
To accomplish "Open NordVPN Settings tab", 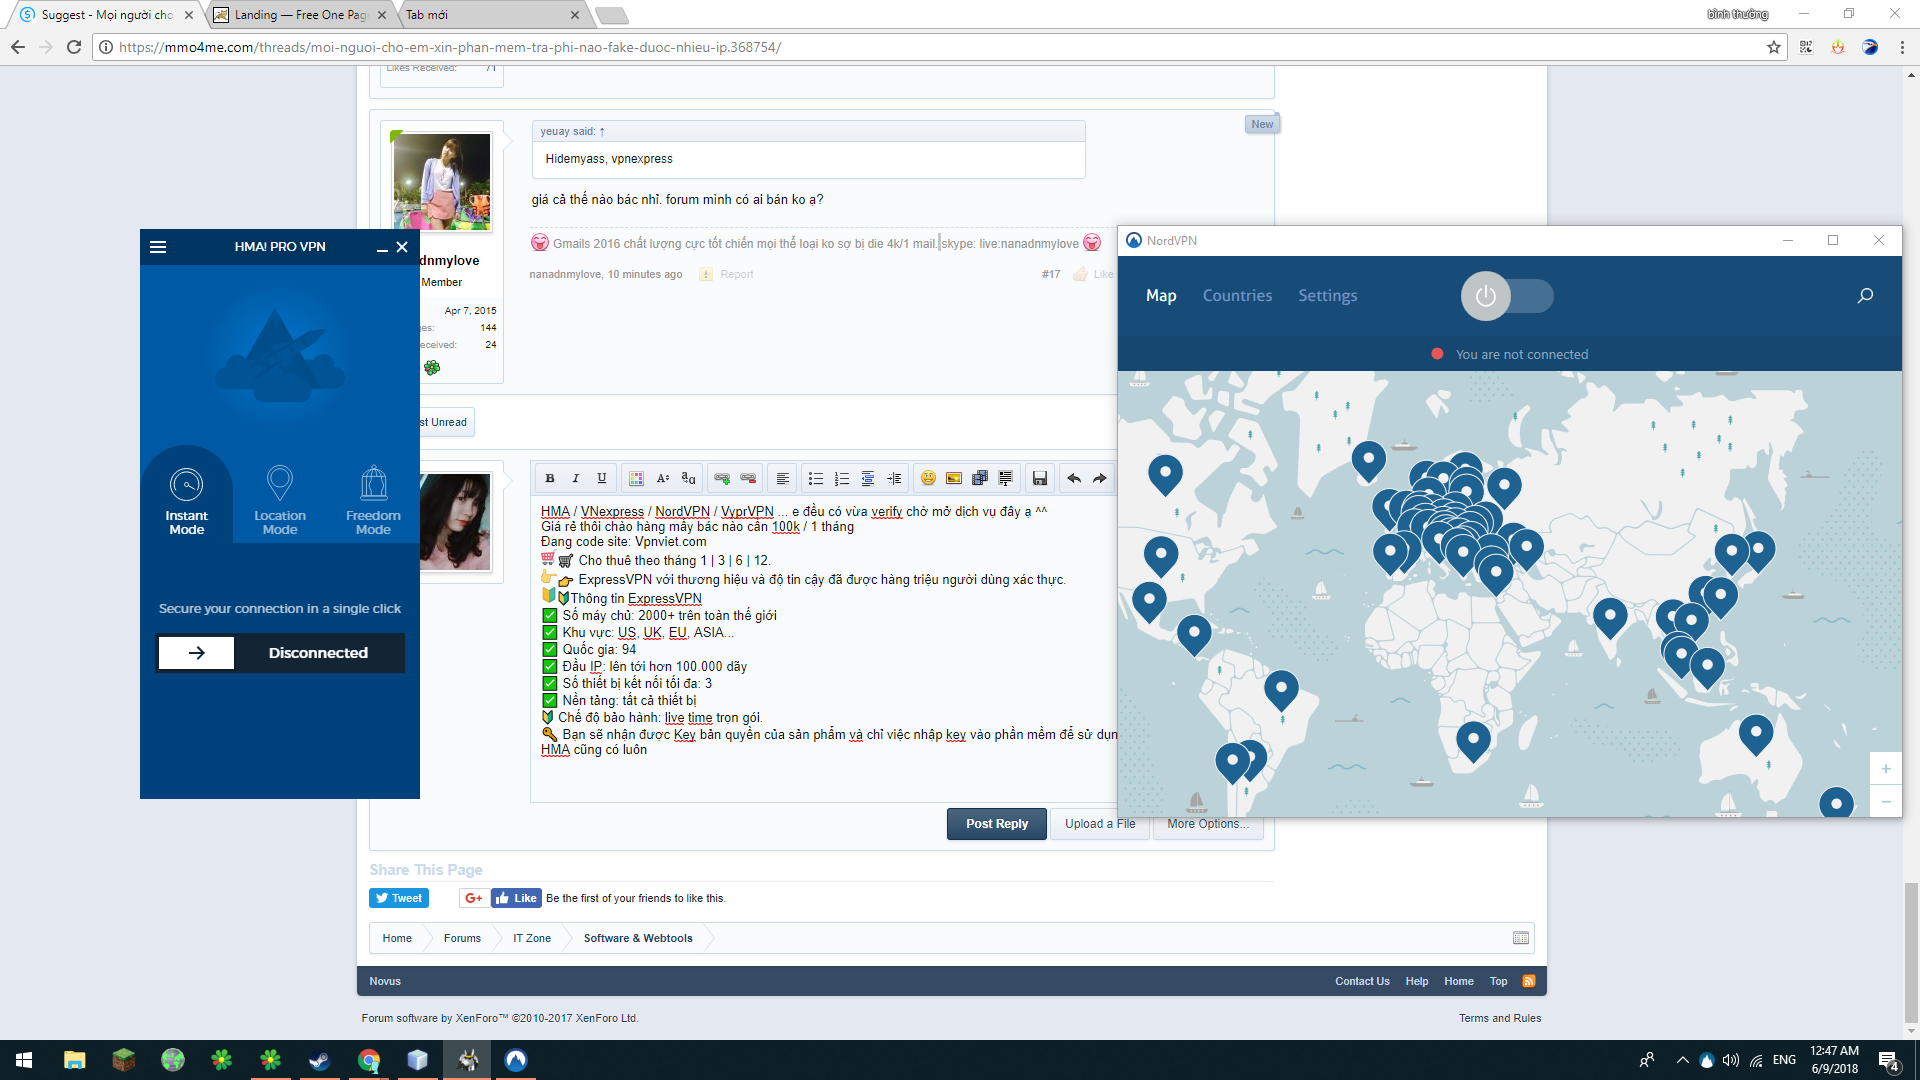I will pyautogui.click(x=1327, y=296).
